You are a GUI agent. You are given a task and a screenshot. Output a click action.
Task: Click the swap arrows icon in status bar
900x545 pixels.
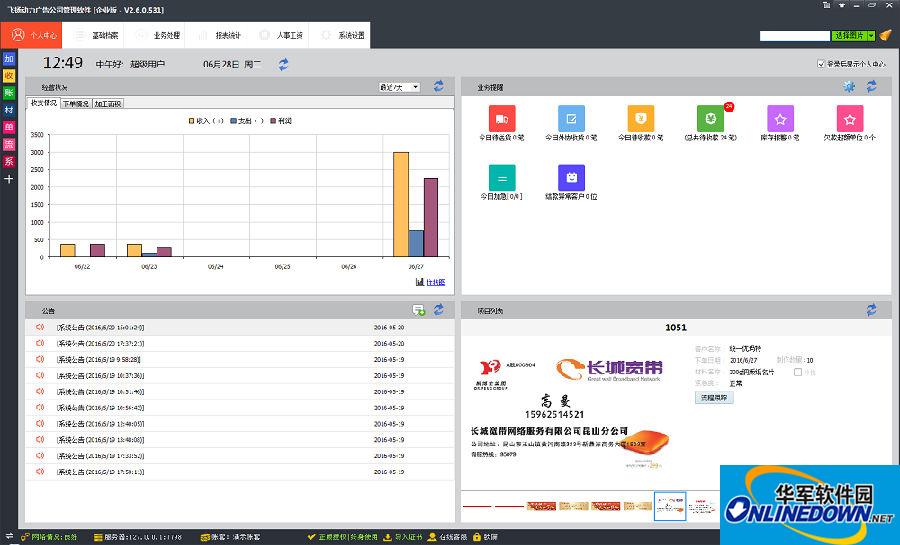(x=9, y=536)
